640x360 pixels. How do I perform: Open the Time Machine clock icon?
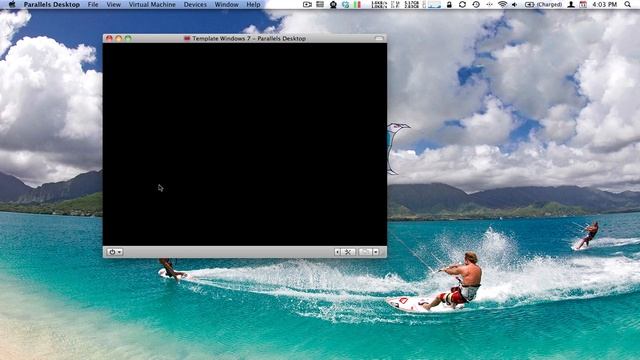pos(476,4)
